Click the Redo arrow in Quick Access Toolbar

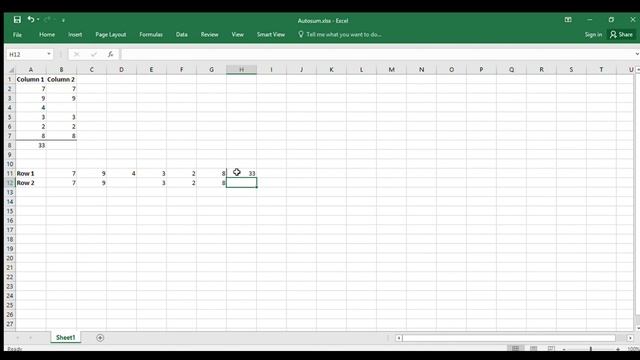[47, 20]
